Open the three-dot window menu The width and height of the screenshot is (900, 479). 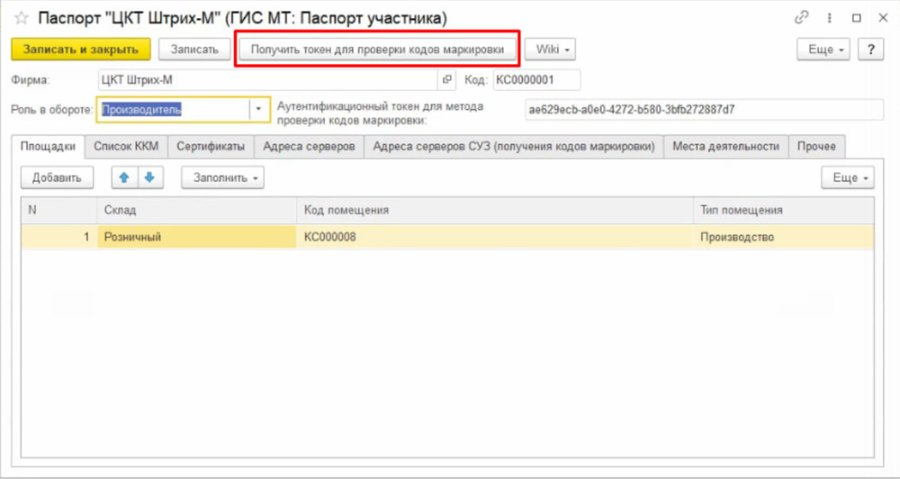point(829,18)
